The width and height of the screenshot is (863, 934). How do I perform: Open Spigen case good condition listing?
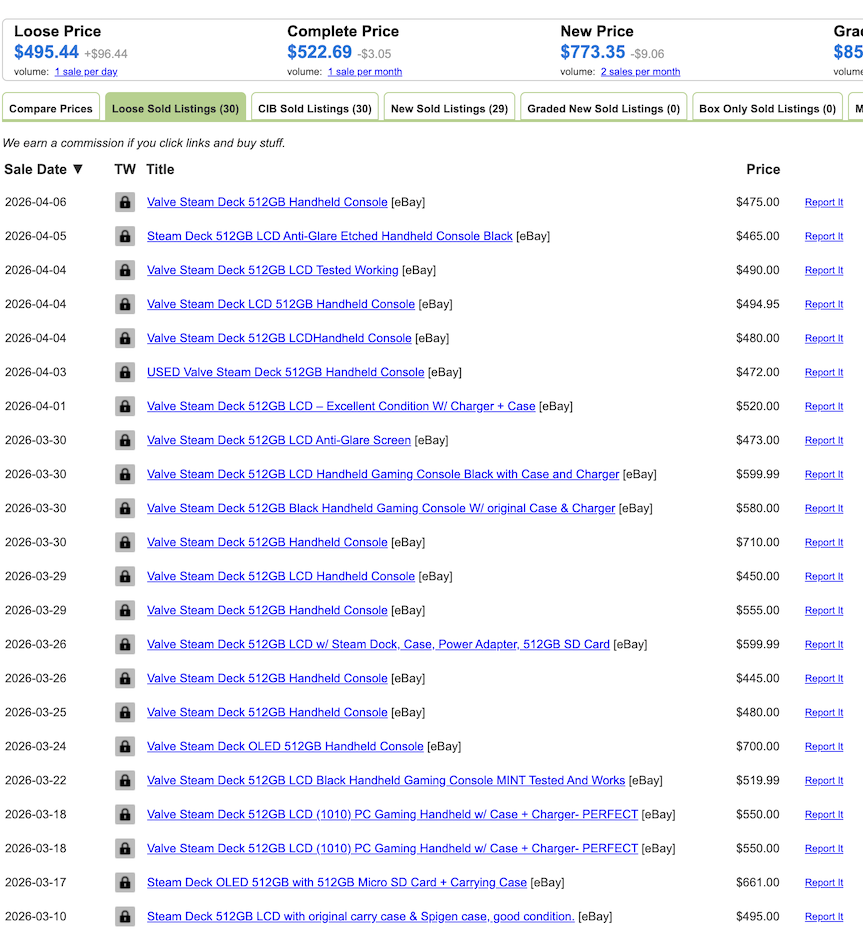[360, 916]
